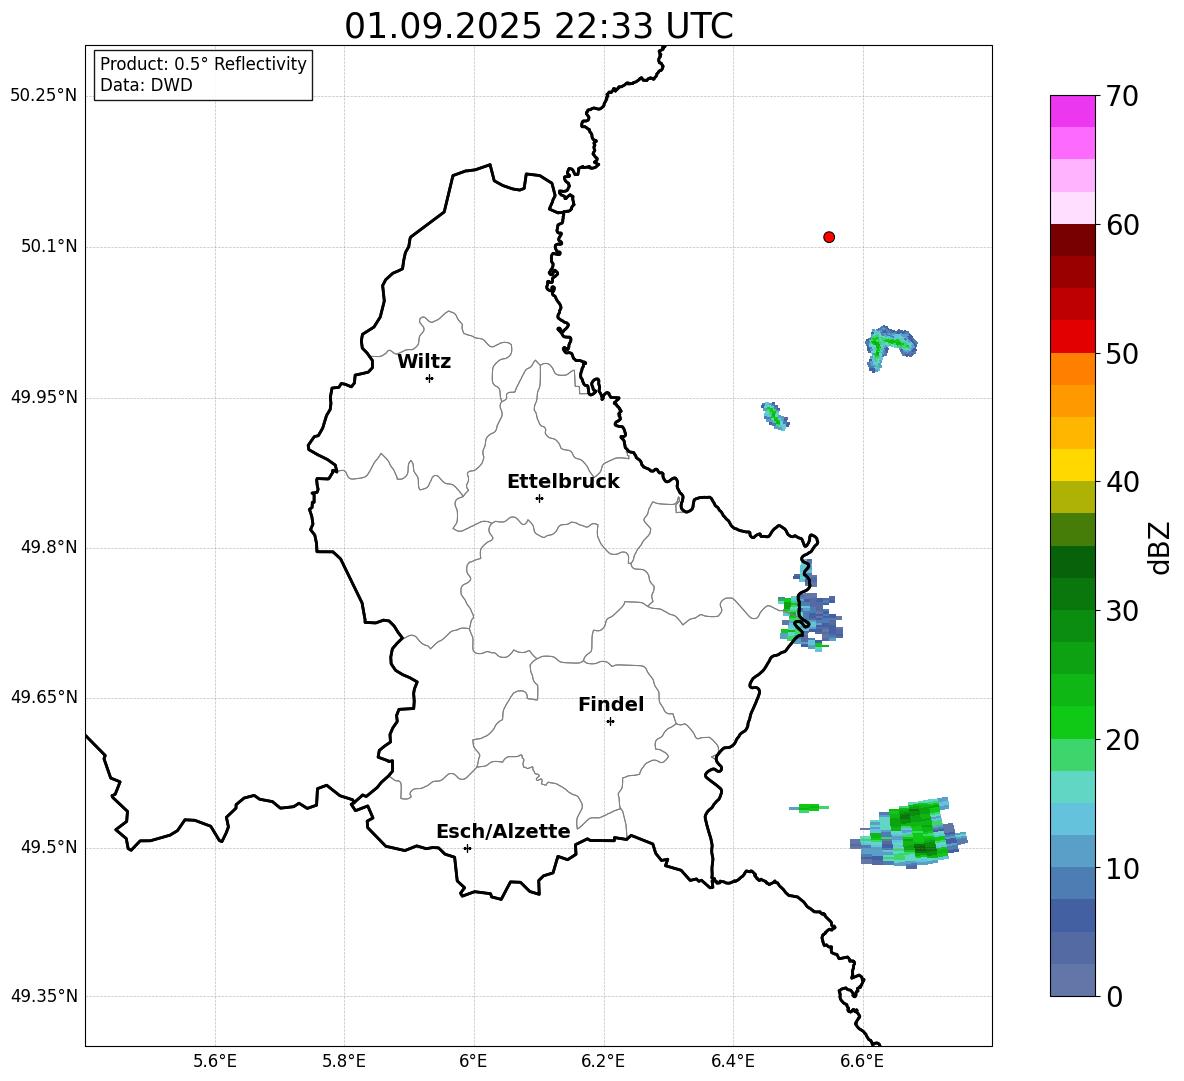This screenshot has height=1081, width=1184.
Task: Click the Ettelbruck cross marker
Action: [x=539, y=498]
